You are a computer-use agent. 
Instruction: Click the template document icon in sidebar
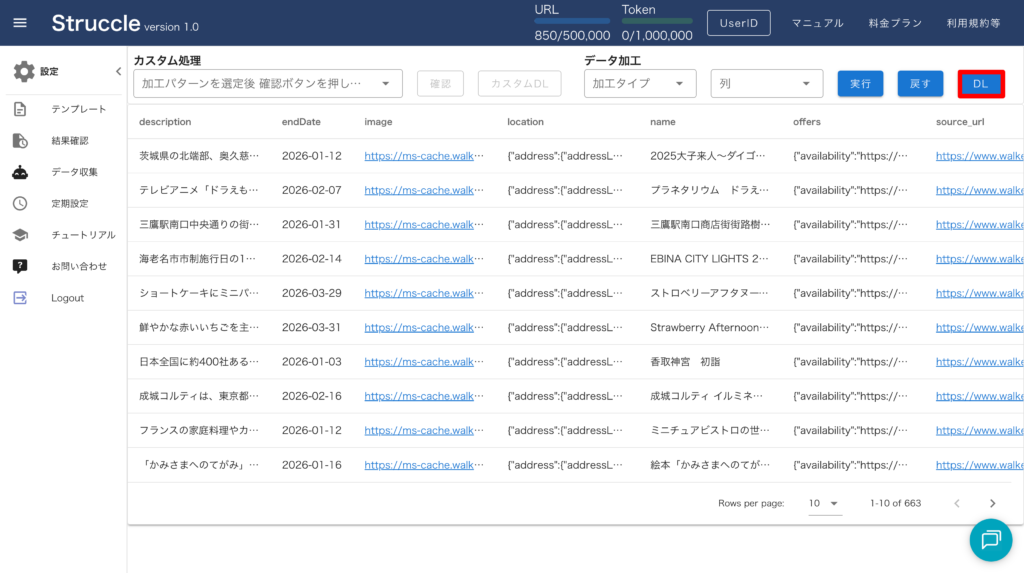(20, 109)
